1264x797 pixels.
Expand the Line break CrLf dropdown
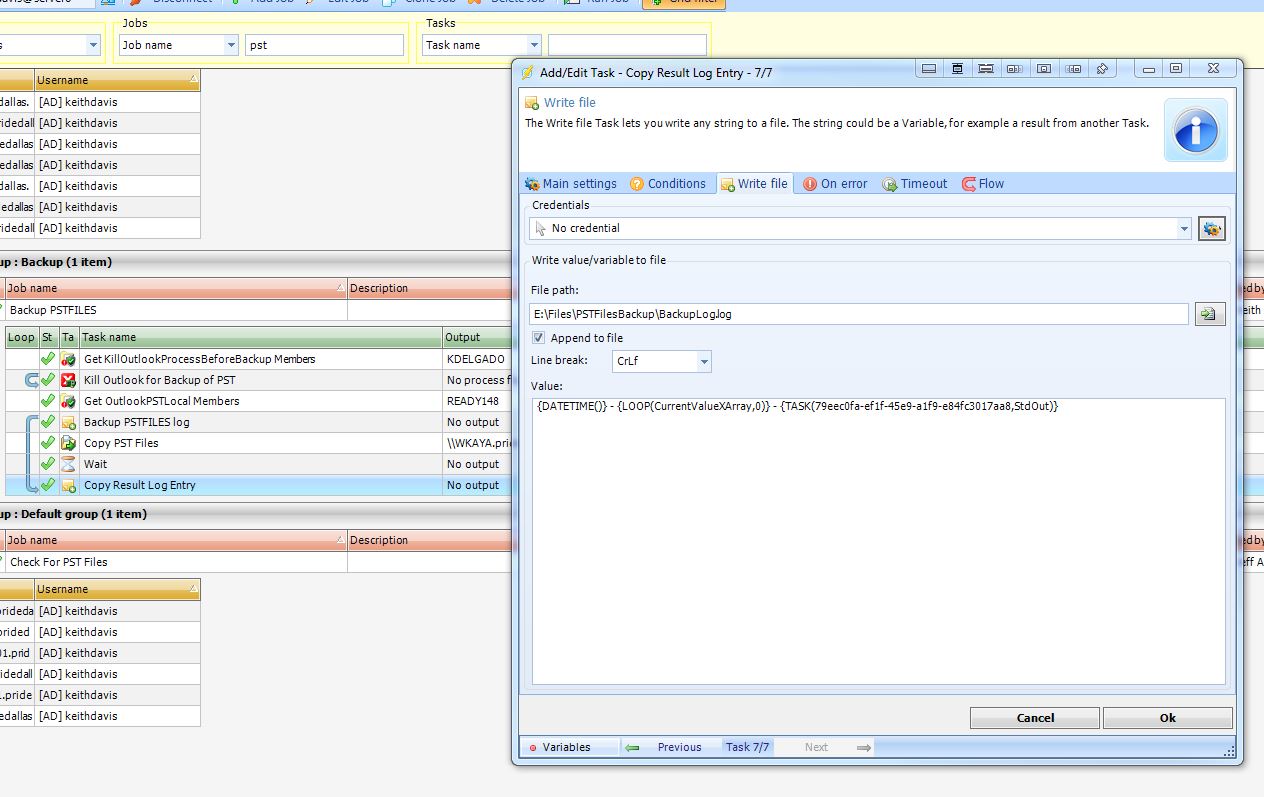703,361
